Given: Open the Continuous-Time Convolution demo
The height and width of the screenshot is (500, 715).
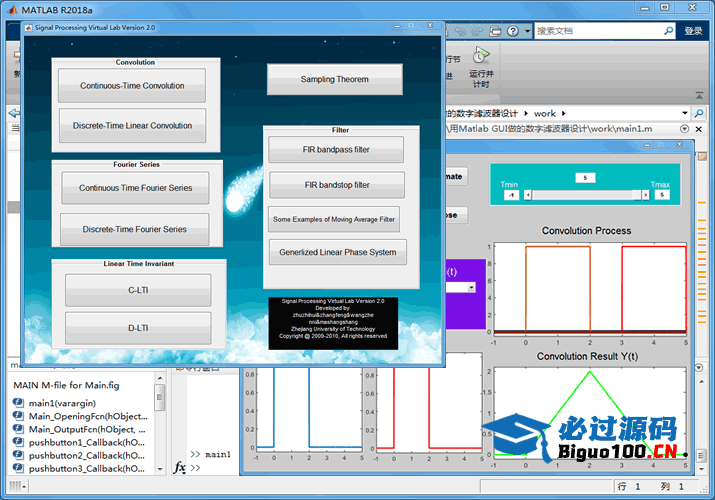Looking at the screenshot, I should pos(132,86).
